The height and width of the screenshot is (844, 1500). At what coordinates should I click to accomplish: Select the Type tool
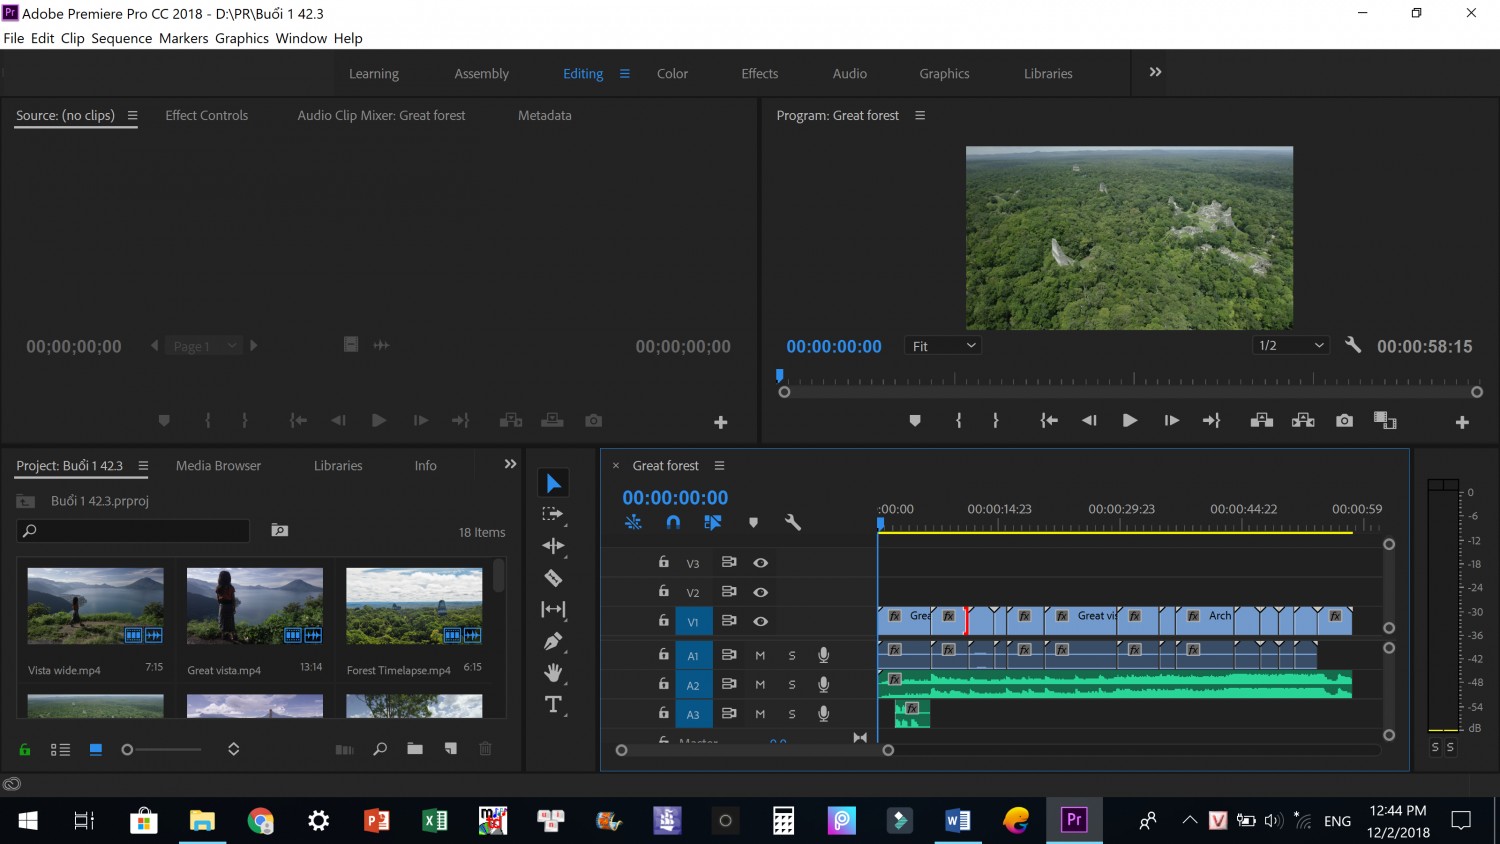pyautogui.click(x=553, y=704)
